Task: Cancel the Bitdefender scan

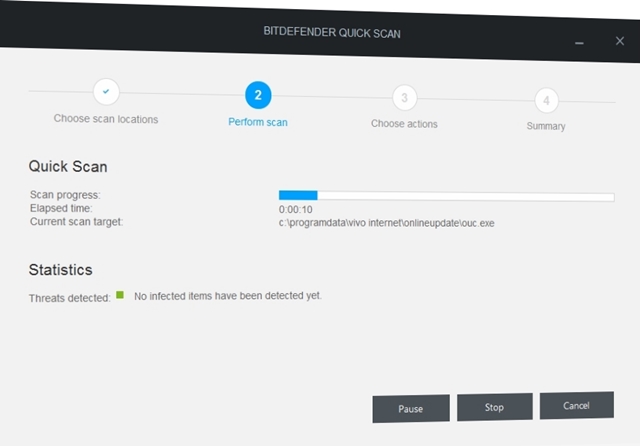Action: 576,405
